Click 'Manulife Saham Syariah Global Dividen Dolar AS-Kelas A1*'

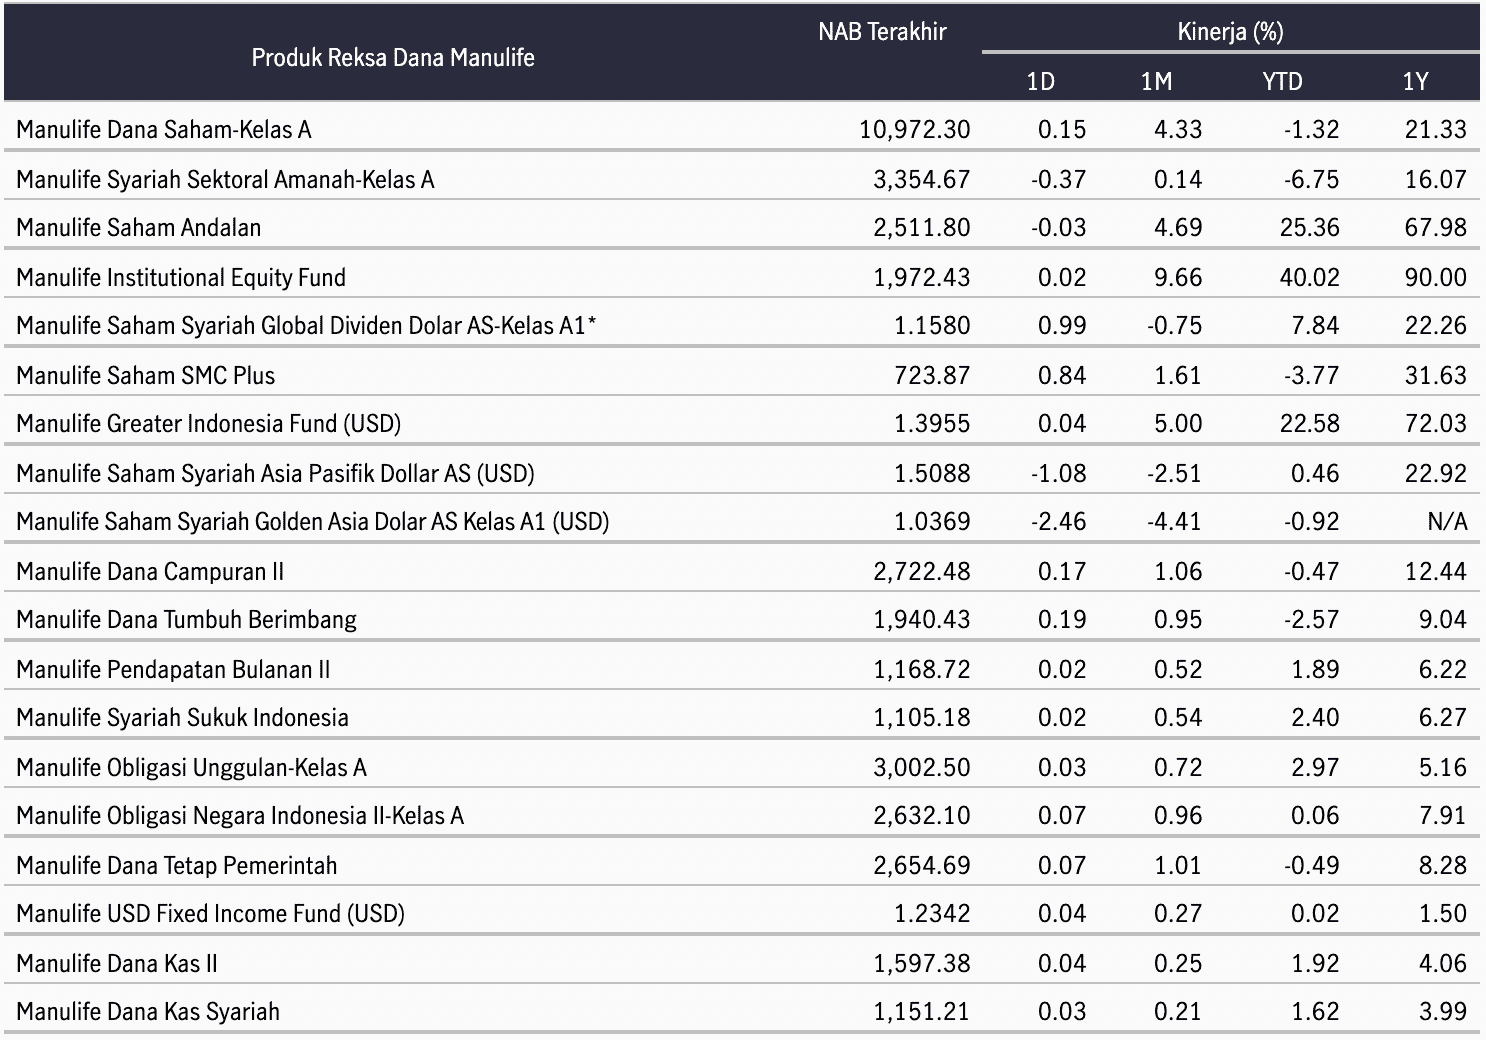coord(306,325)
